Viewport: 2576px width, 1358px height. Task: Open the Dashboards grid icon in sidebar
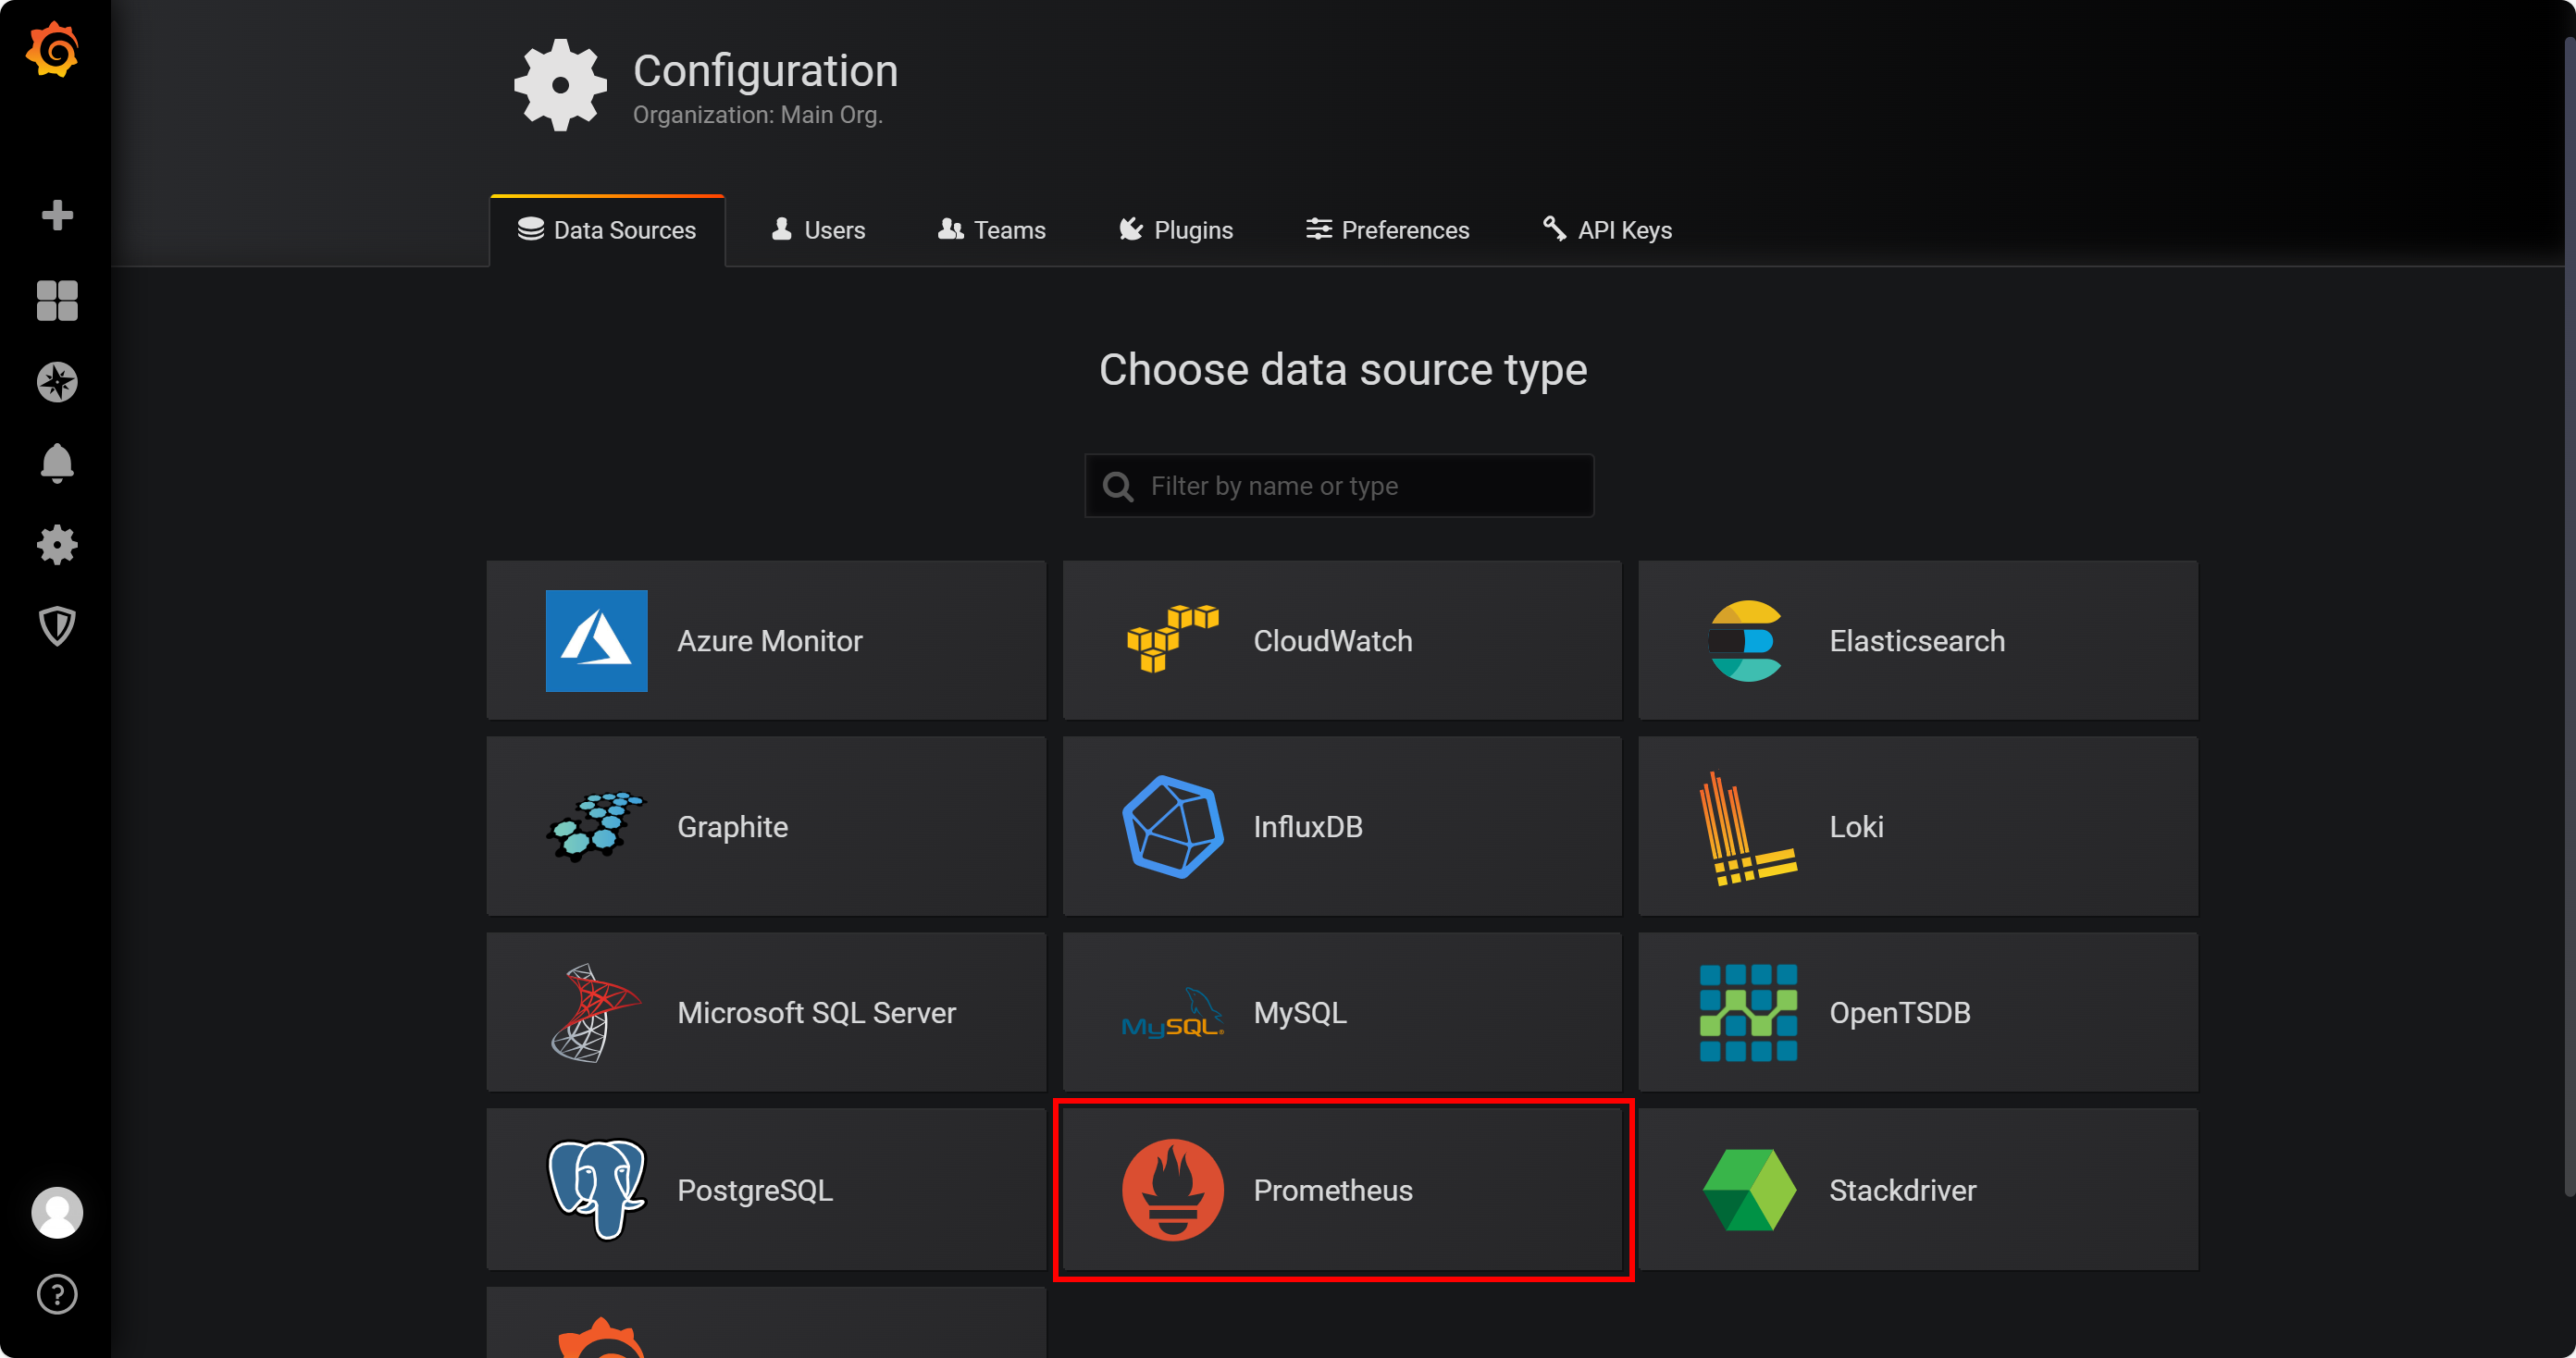click(x=57, y=300)
